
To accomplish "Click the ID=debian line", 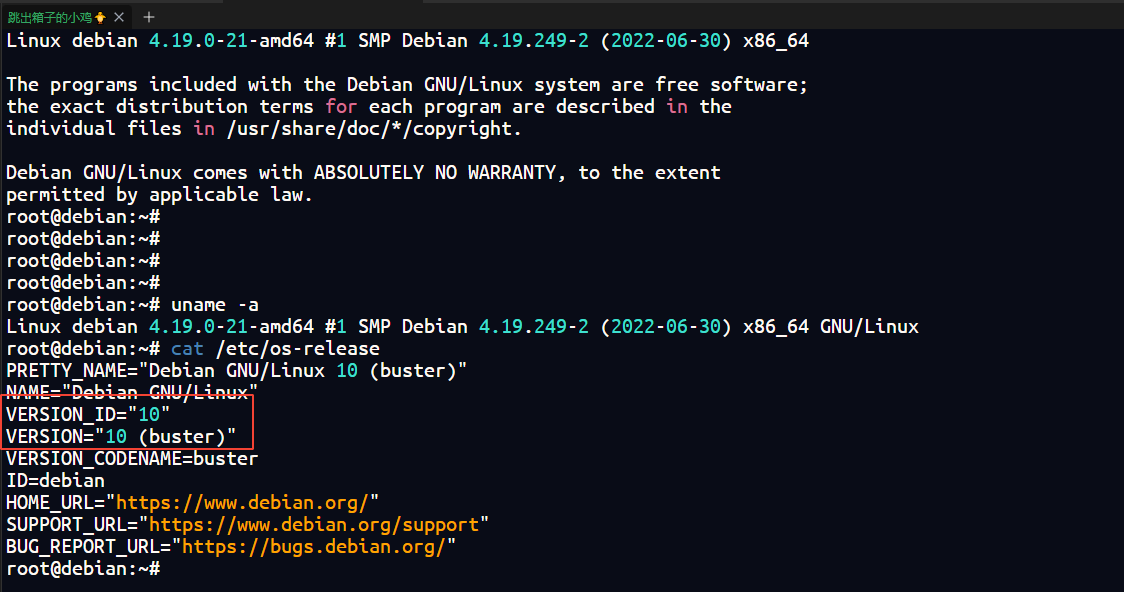I will [x=55, y=480].
